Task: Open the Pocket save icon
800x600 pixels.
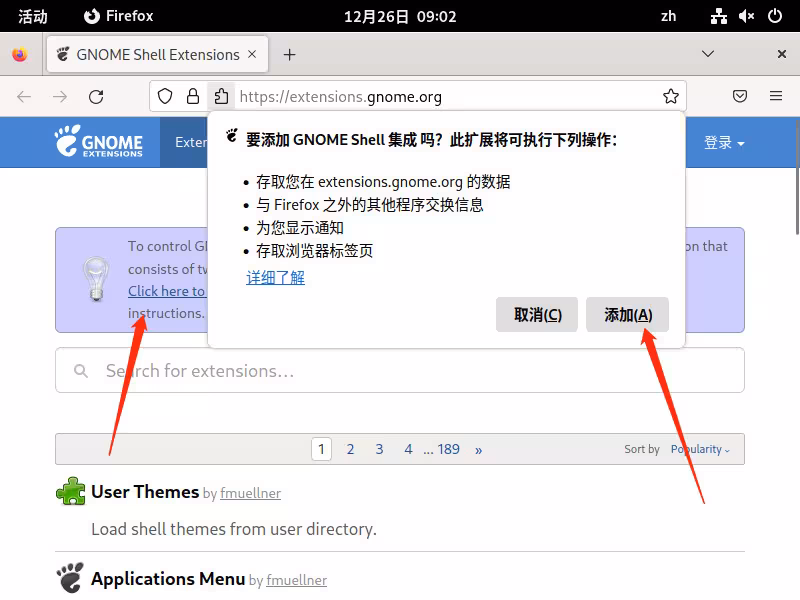Action: click(x=740, y=96)
